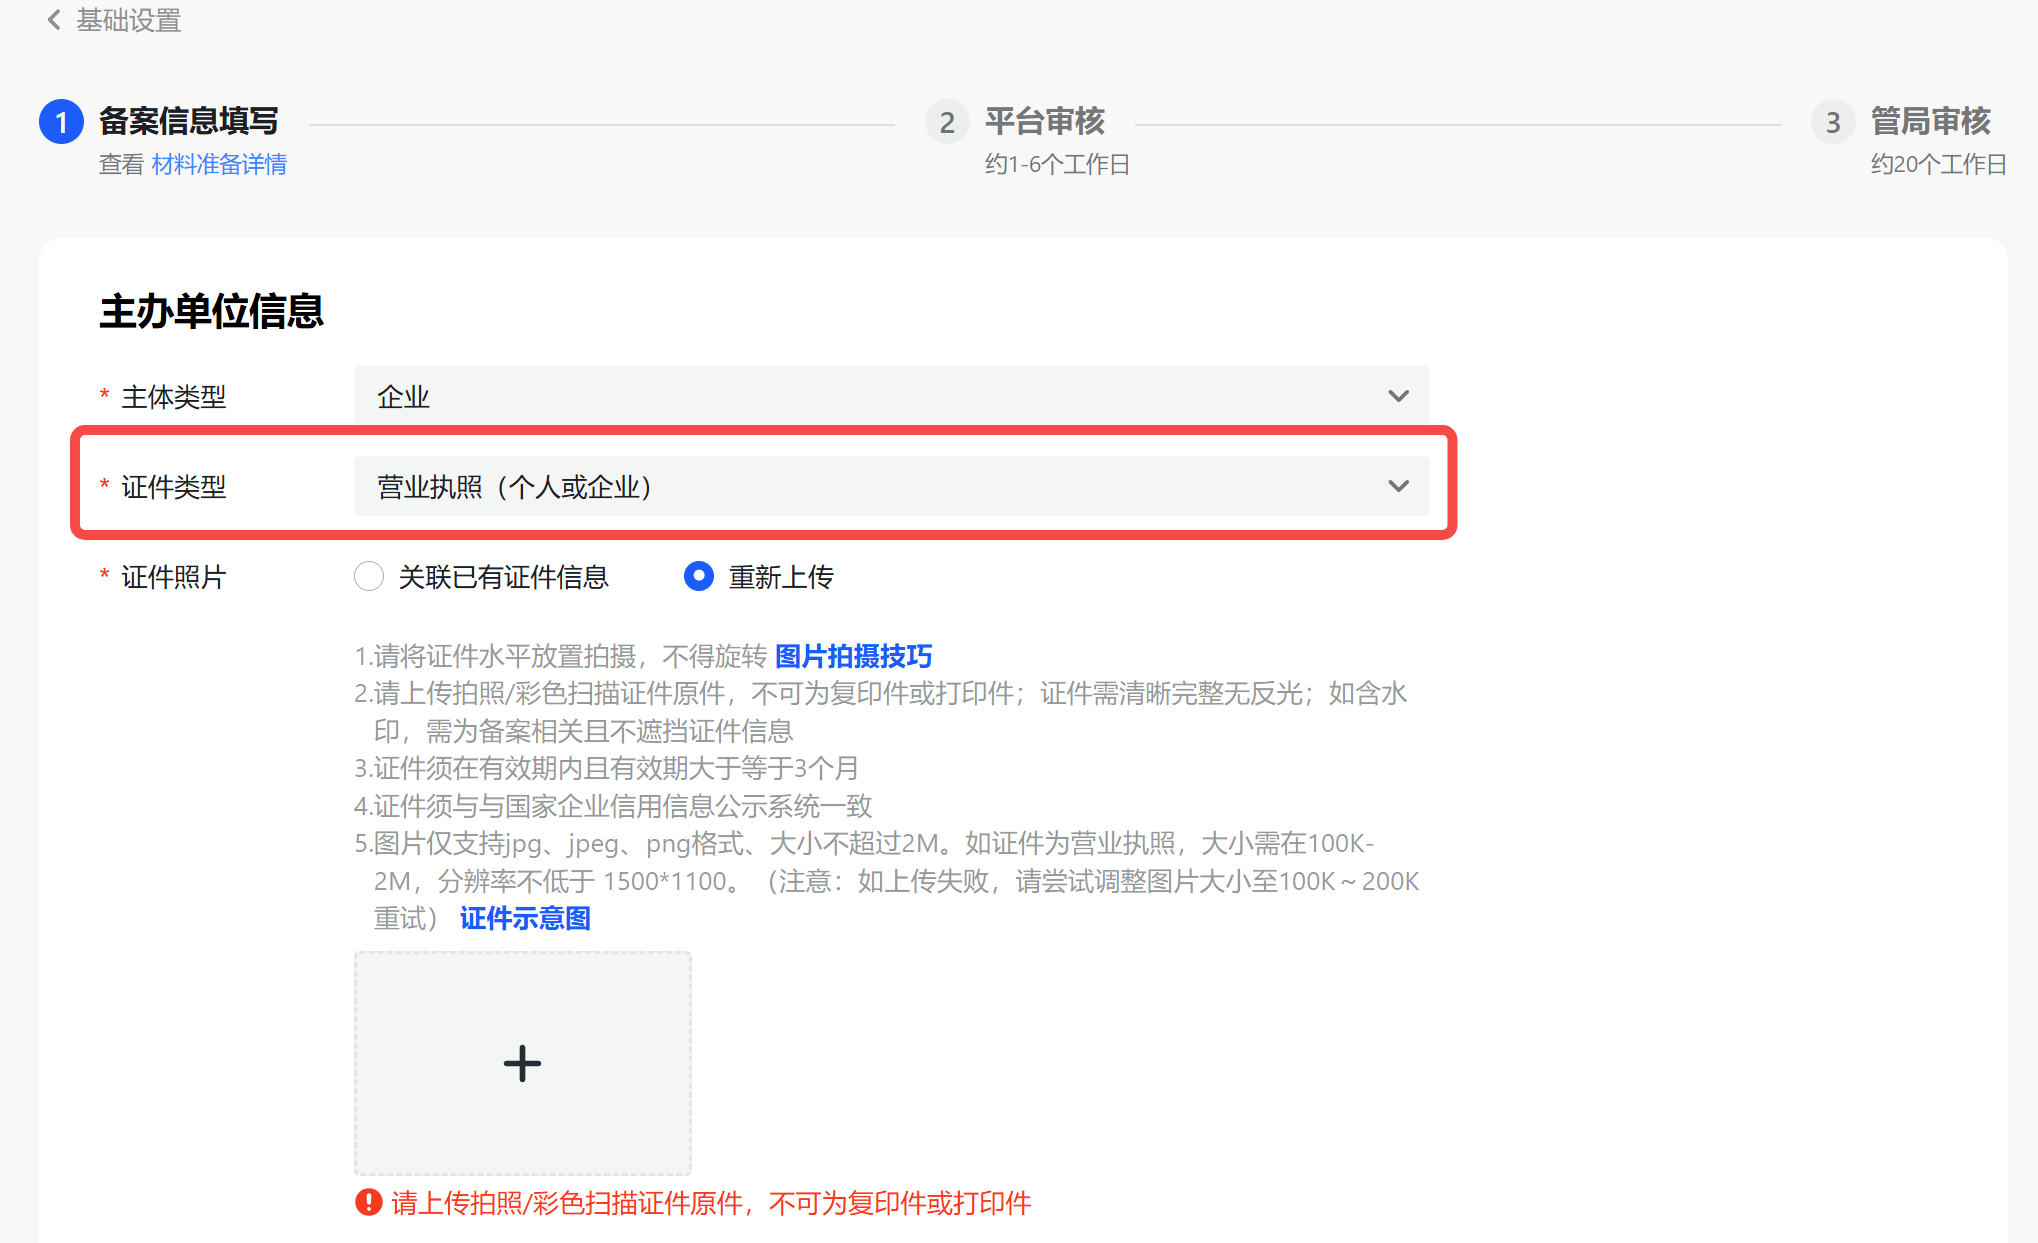Click step 2 circle for 平台审核
The width and height of the screenshot is (2038, 1243).
pos(946,122)
